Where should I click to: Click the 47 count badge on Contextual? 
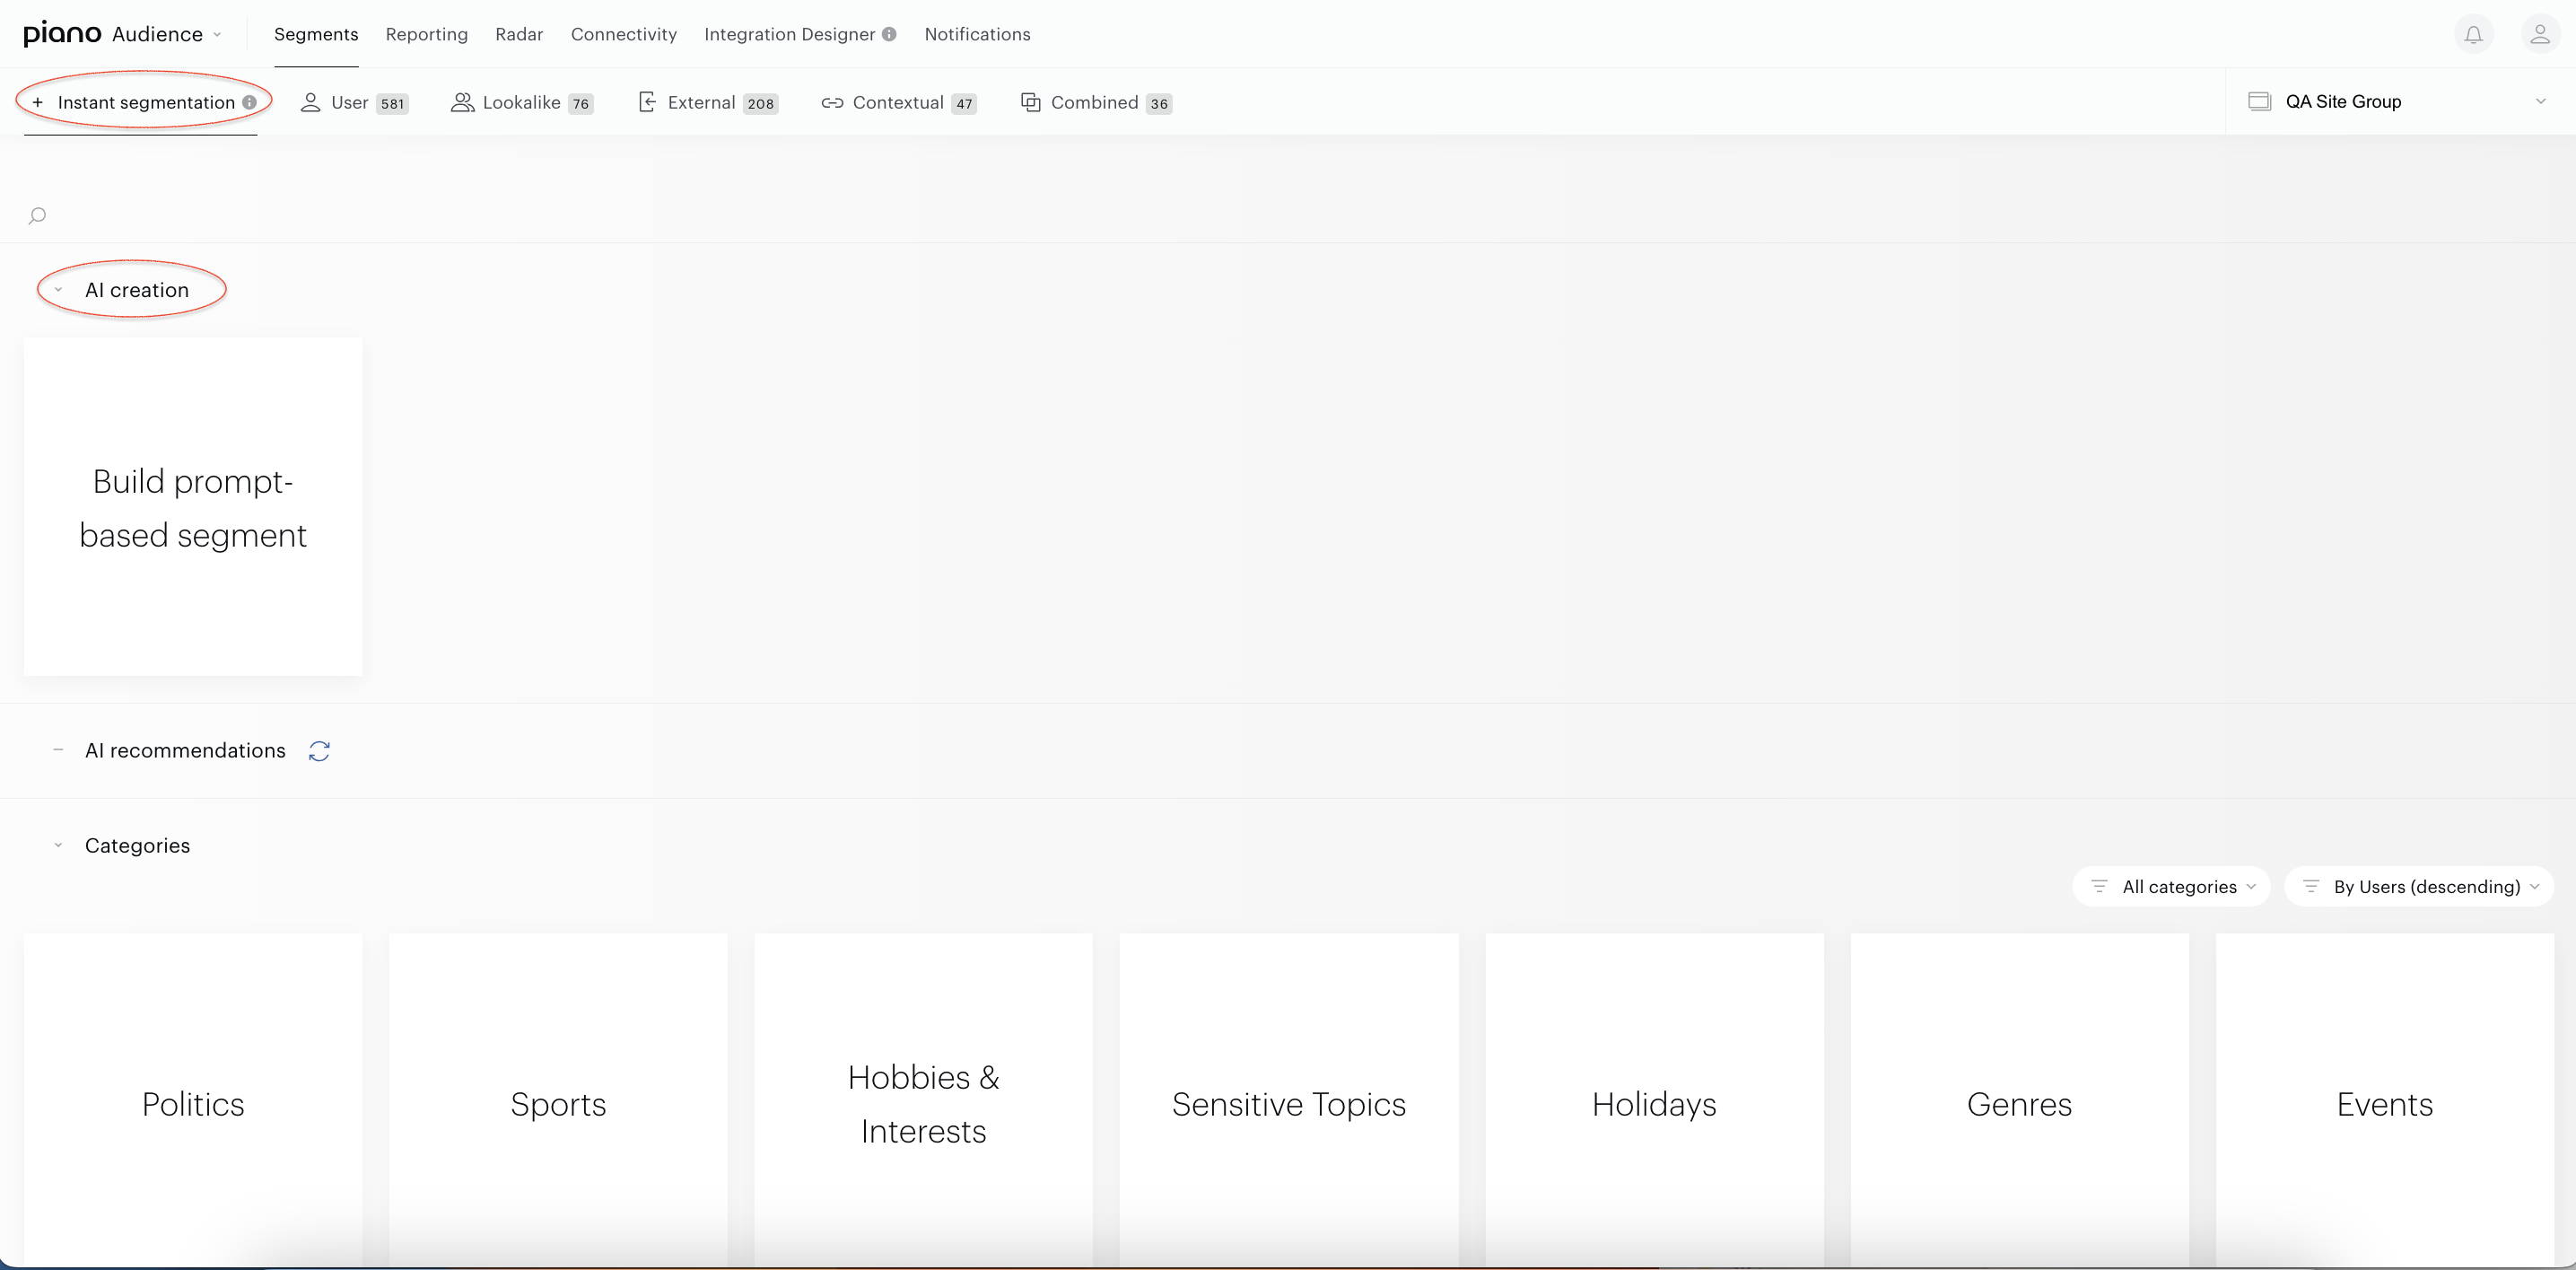[964, 104]
